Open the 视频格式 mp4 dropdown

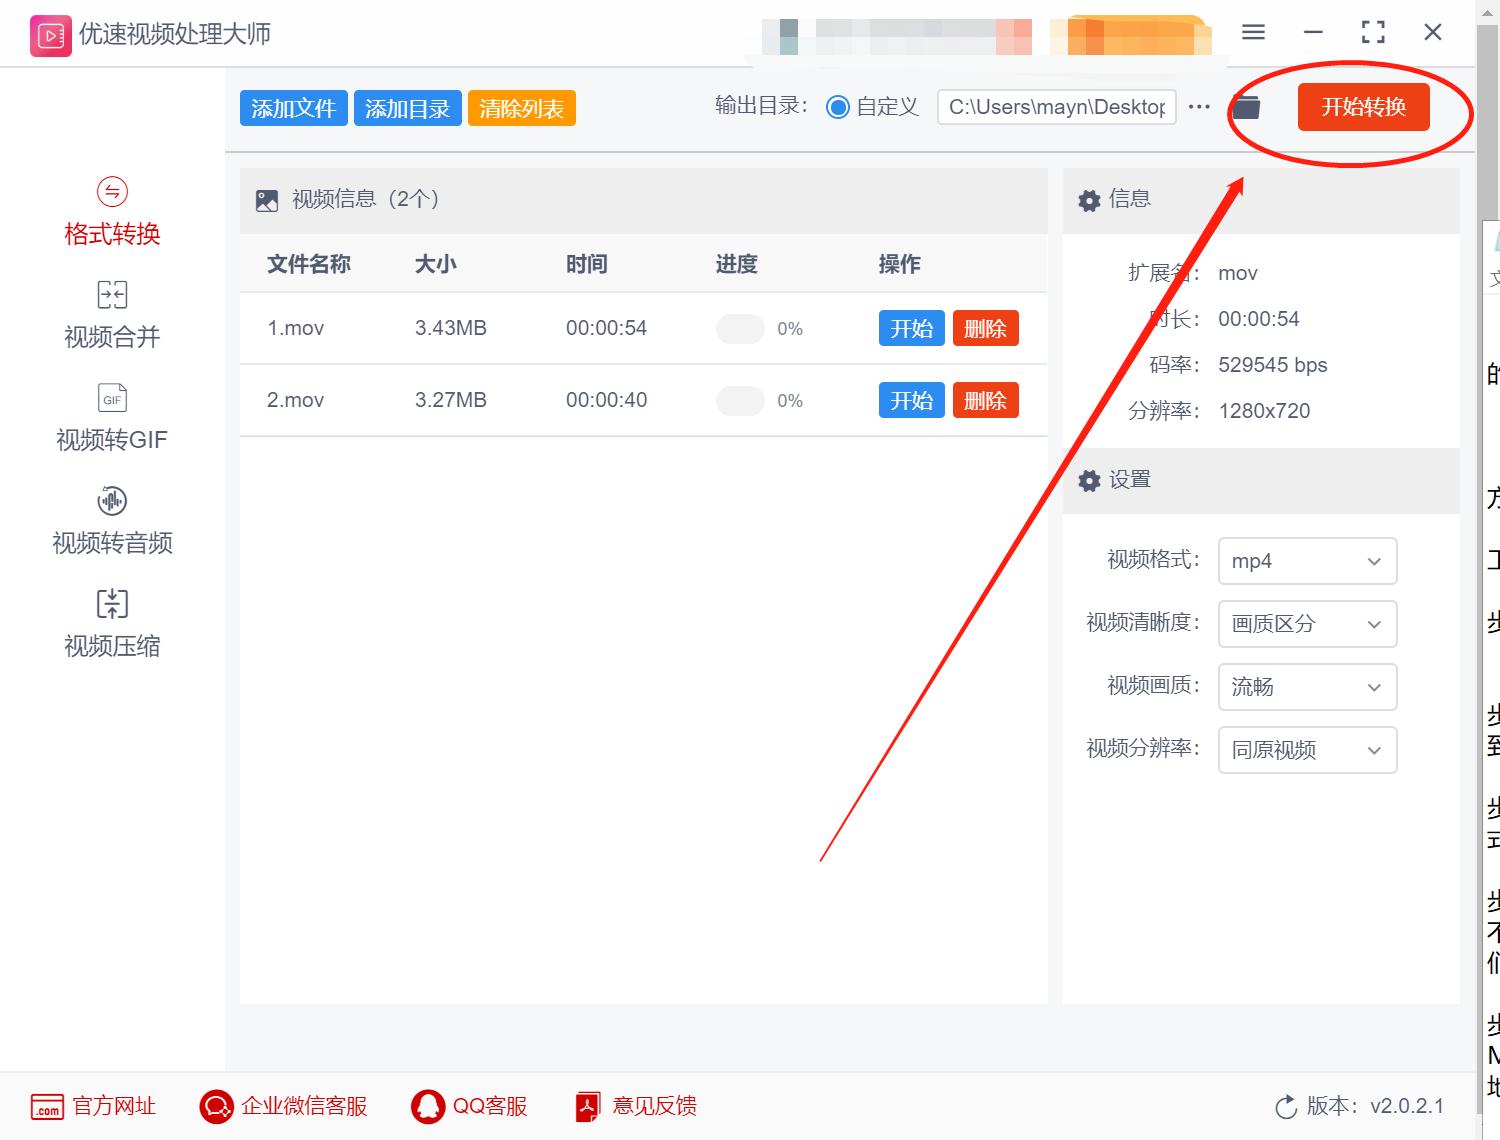tap(1307, 561)
